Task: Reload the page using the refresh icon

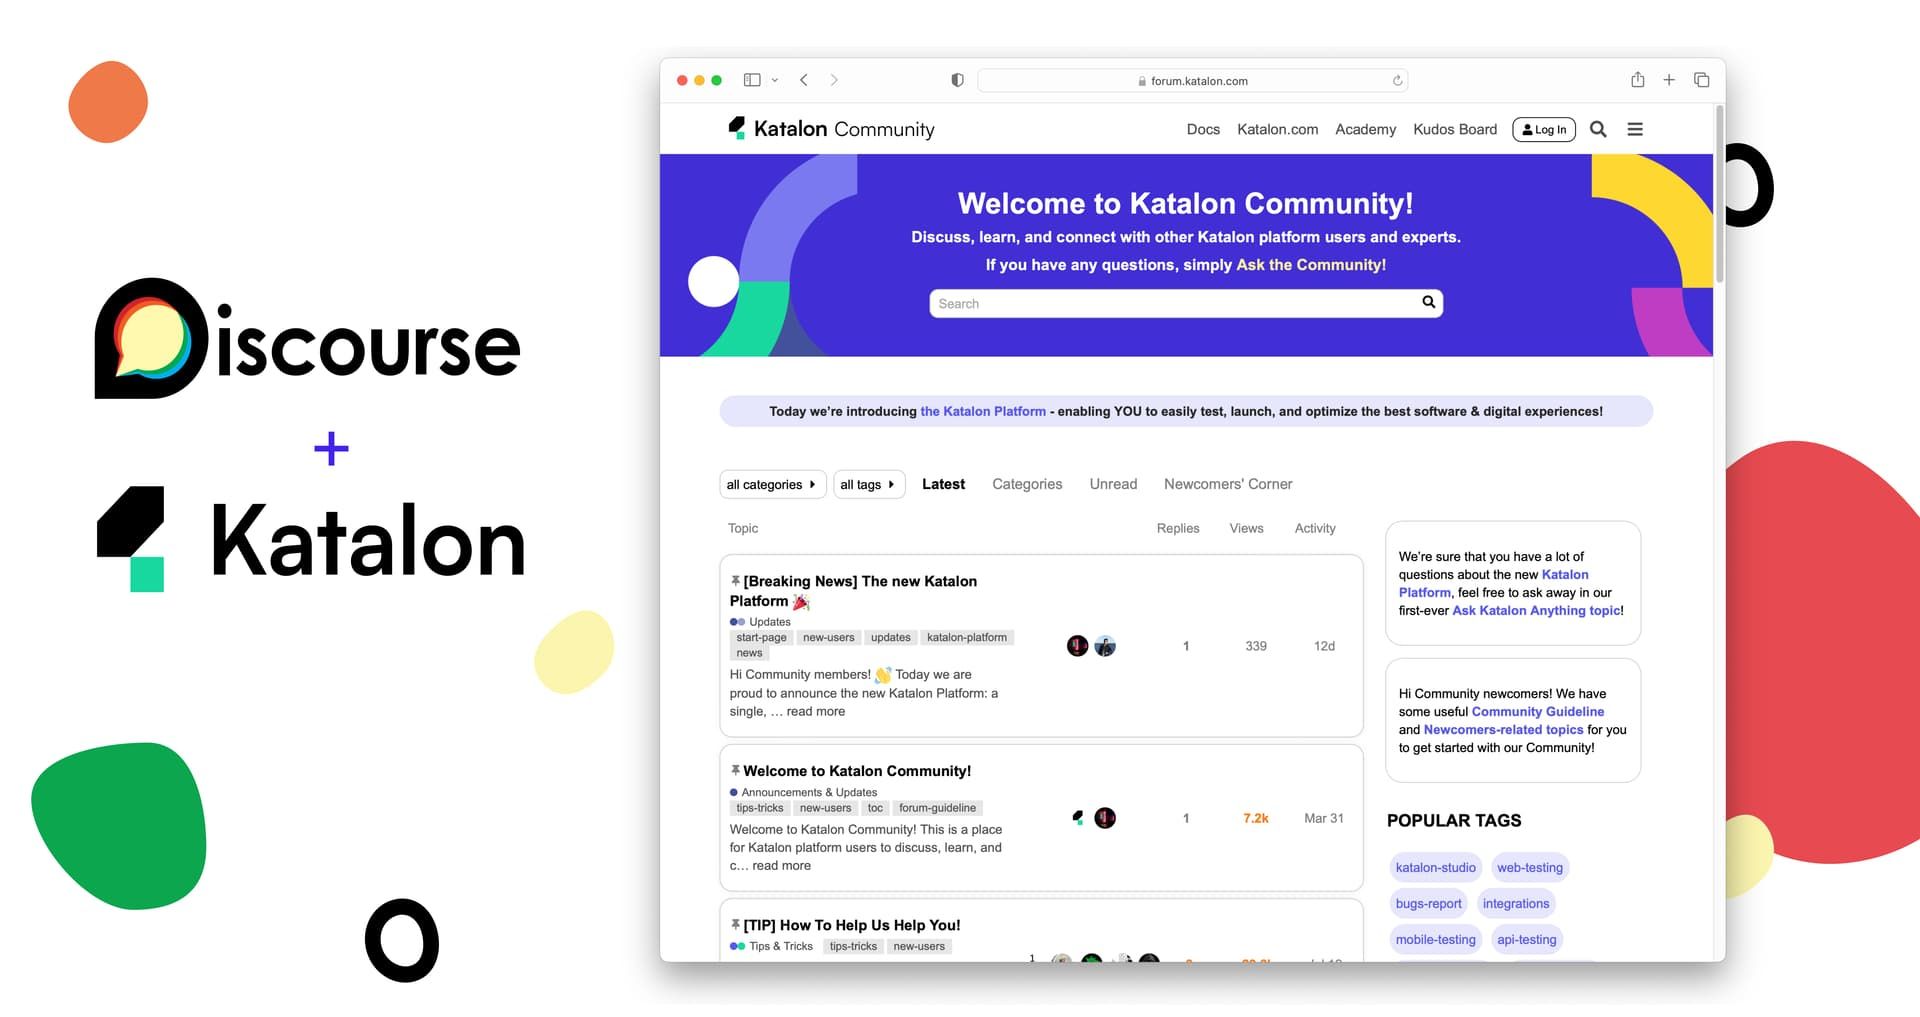Action: pyautogui.click(x=1397, y=80)
